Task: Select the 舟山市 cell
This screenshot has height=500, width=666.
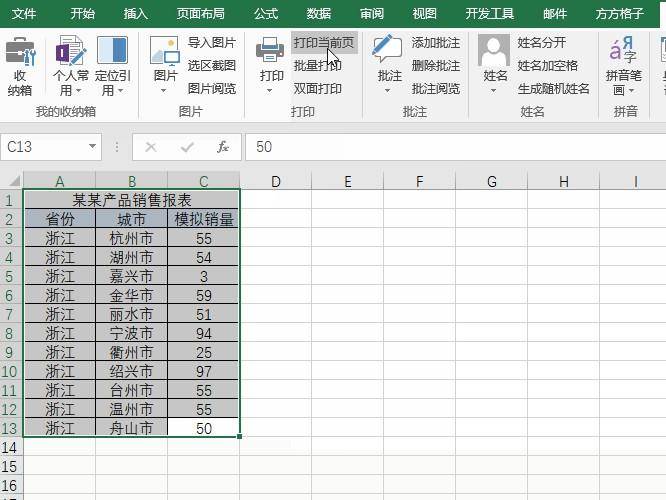Action: [132, 428]
